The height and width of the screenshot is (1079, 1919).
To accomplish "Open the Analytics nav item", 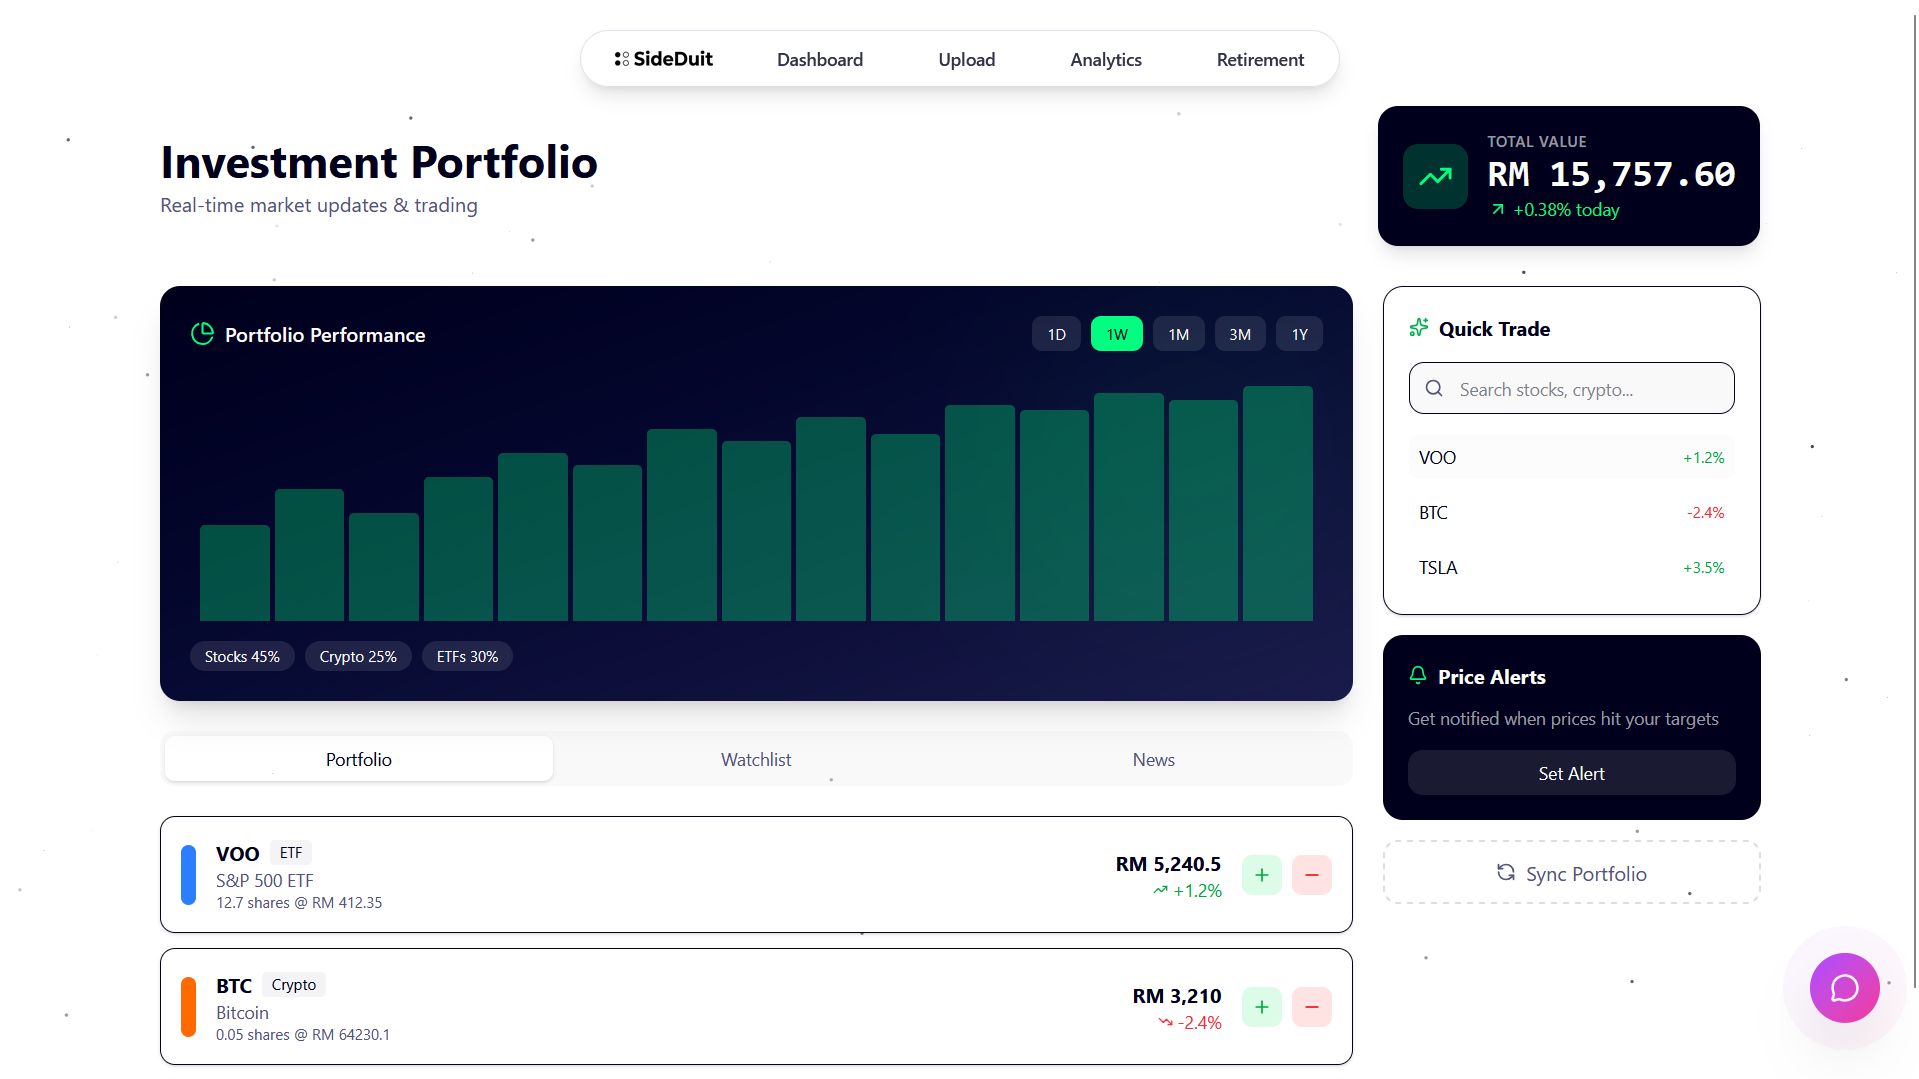I will [1106, 59].
